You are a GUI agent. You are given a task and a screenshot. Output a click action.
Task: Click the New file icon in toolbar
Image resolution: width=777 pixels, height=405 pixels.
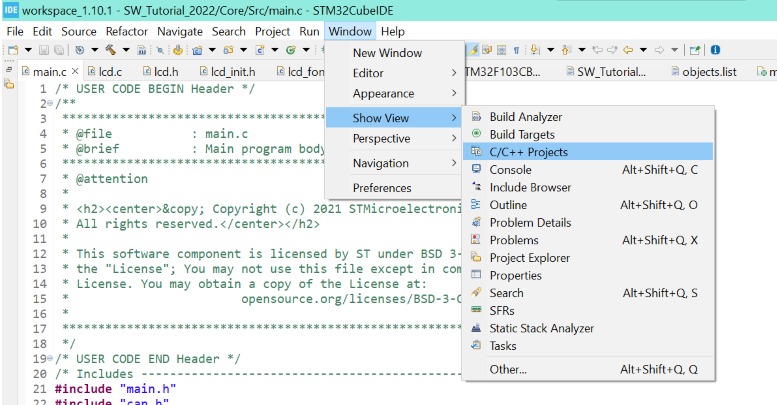coord(13,50)
